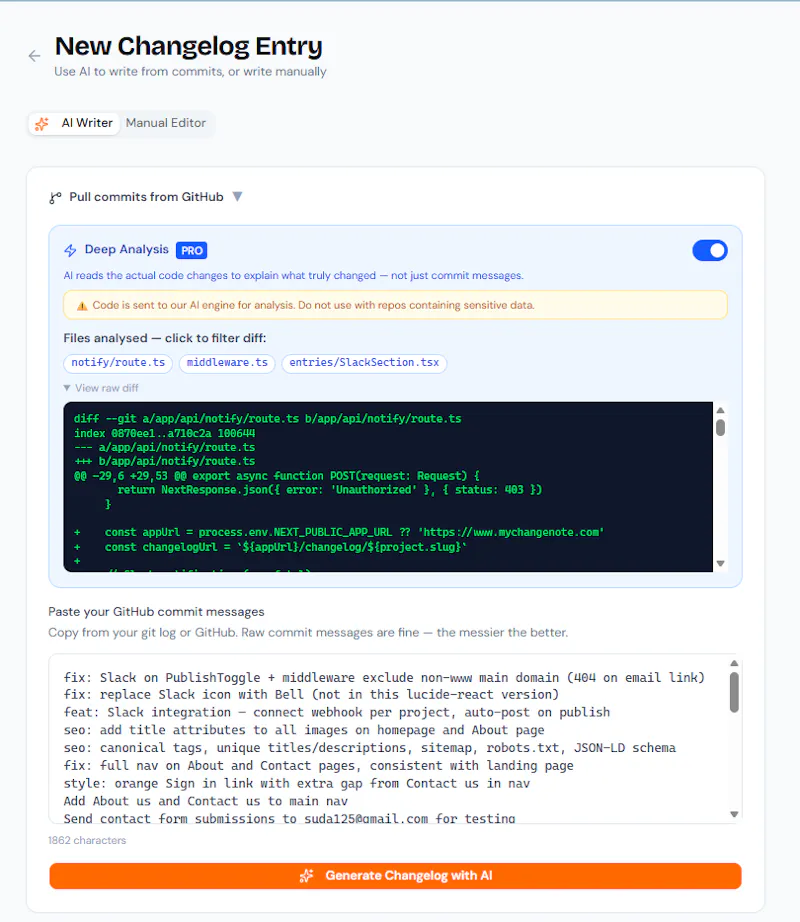Click the '1862 characters' counter

[x=87, y=841]
